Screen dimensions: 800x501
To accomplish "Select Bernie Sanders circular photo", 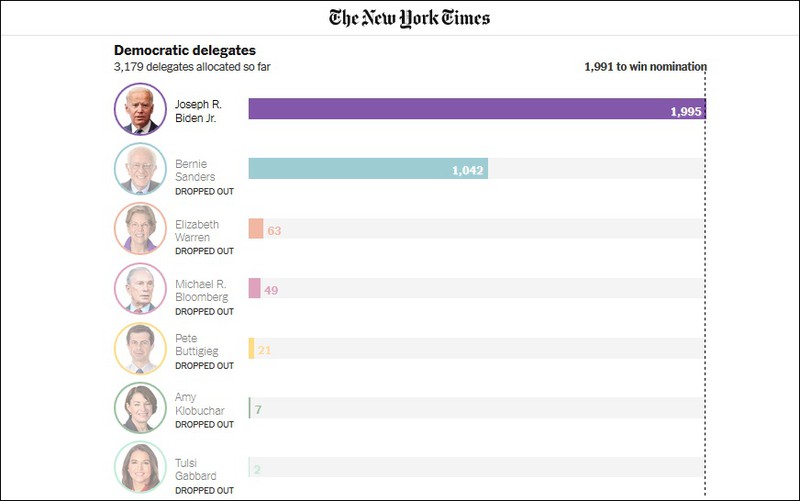I will 140,169.
